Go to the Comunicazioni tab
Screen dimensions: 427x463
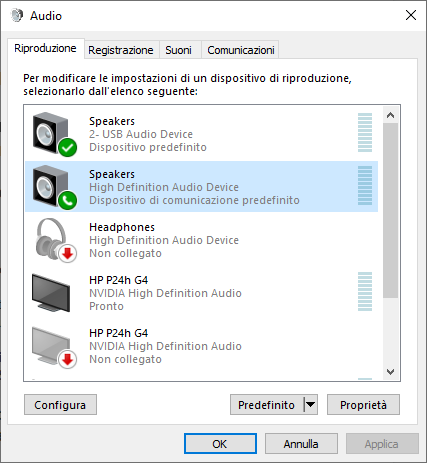(x=241, y=50)
